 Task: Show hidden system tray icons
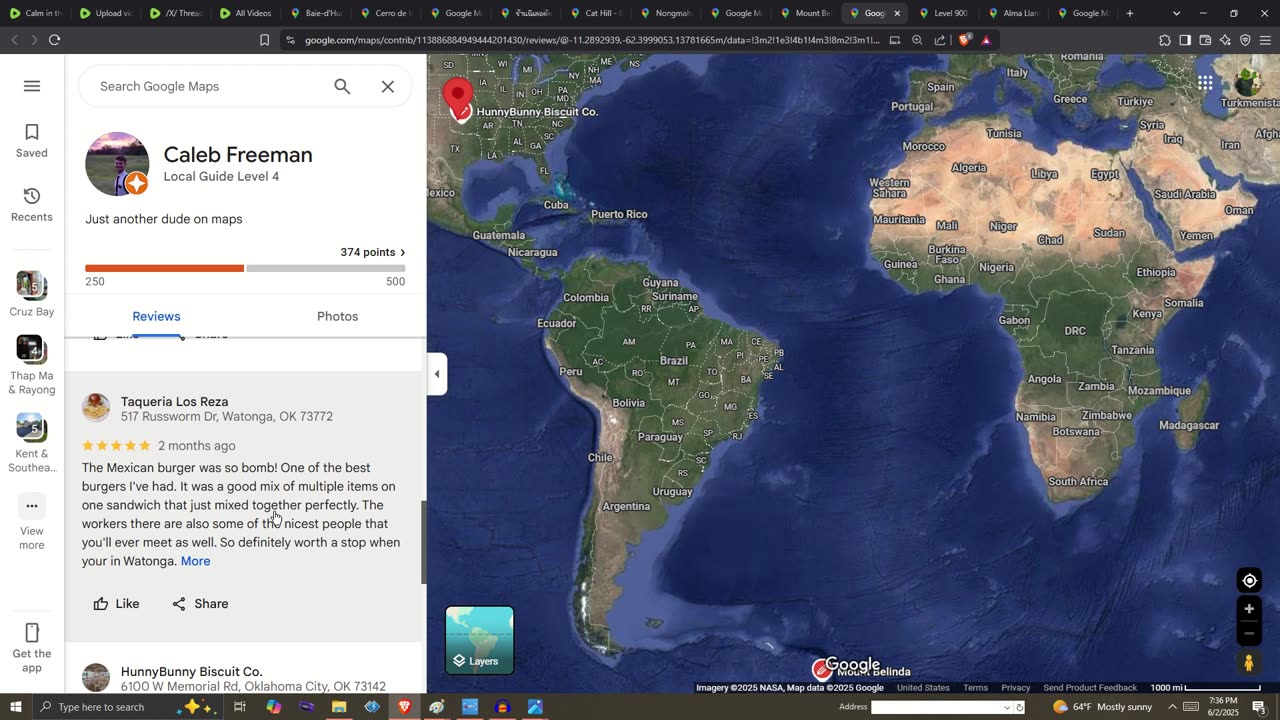coord(1172,707)
